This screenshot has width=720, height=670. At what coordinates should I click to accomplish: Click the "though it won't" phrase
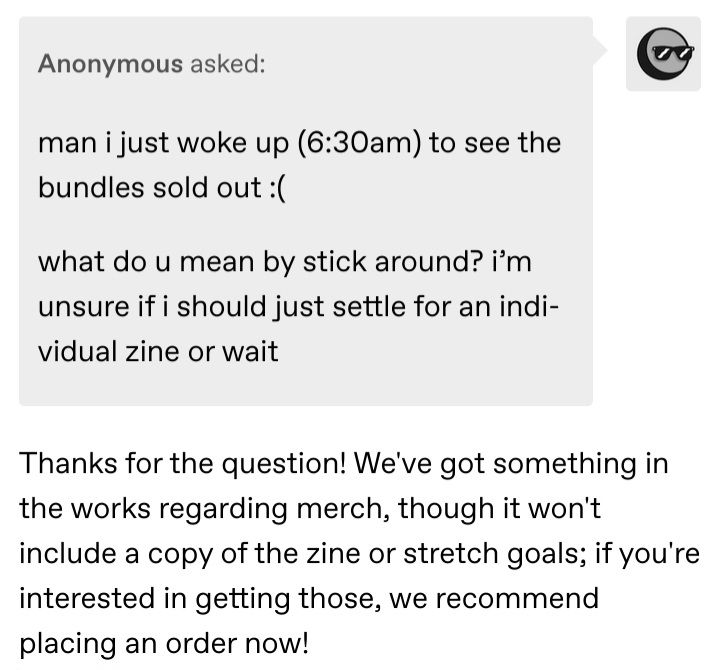pyautogui.click(x=499, y=508)
